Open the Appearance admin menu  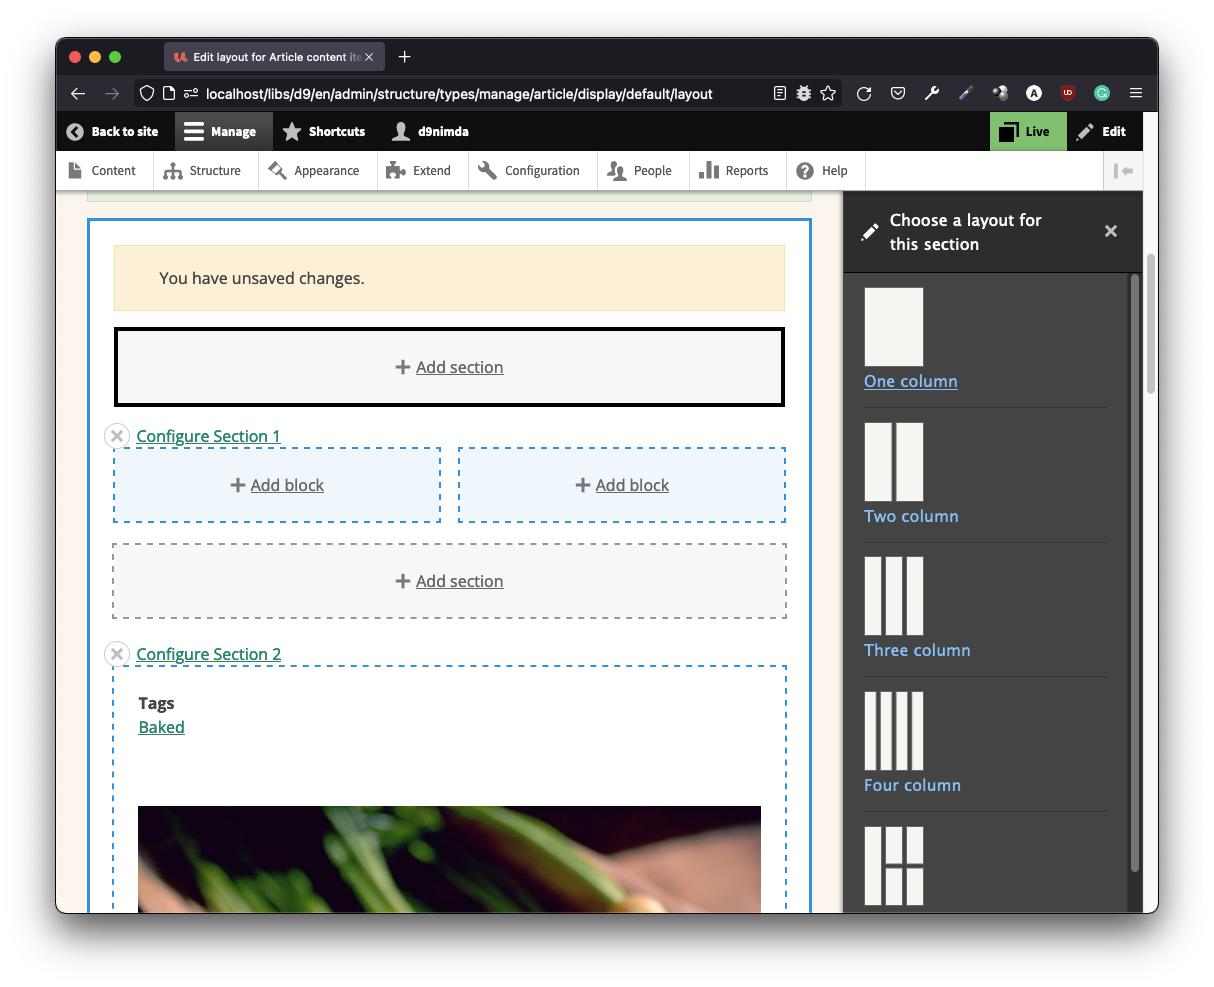tap(315, 171)
